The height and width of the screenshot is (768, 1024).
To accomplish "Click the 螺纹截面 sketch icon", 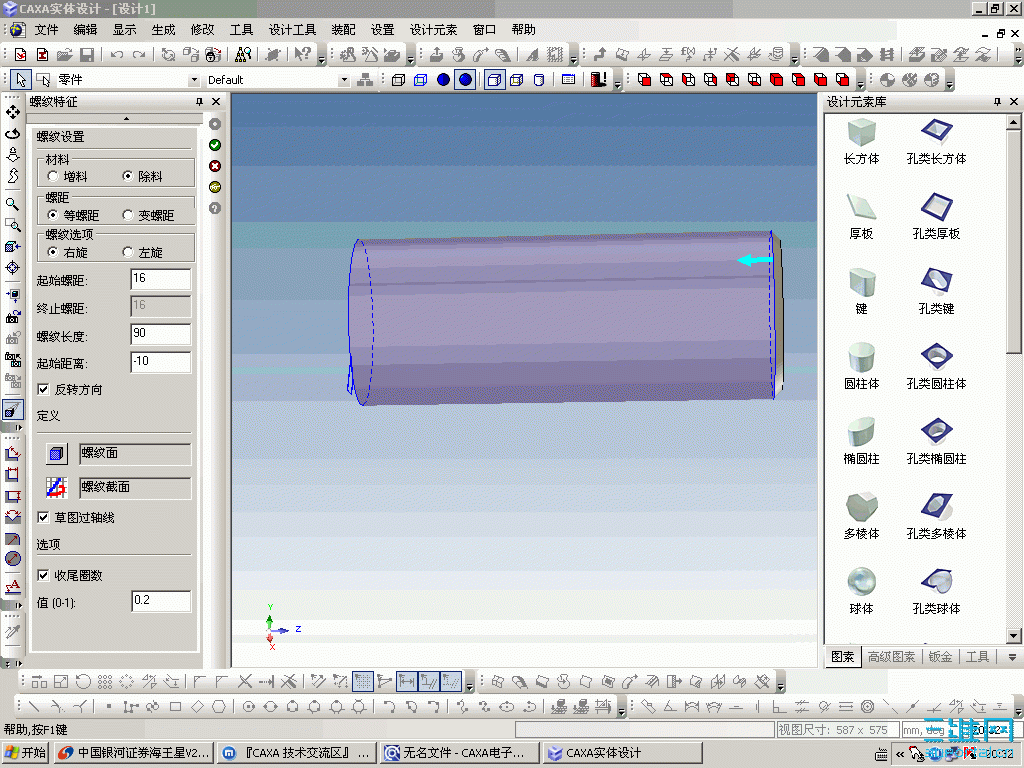I will pos(57,487).
